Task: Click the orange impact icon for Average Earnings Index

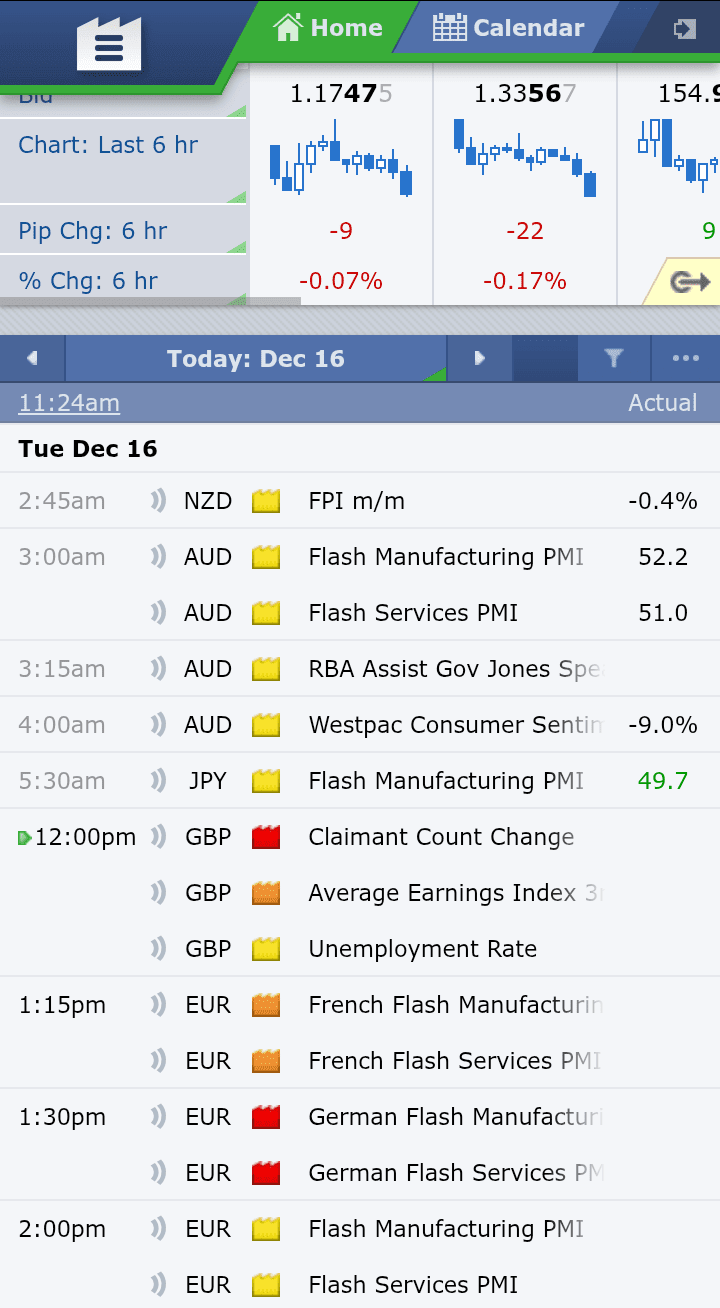Action: 266,893
